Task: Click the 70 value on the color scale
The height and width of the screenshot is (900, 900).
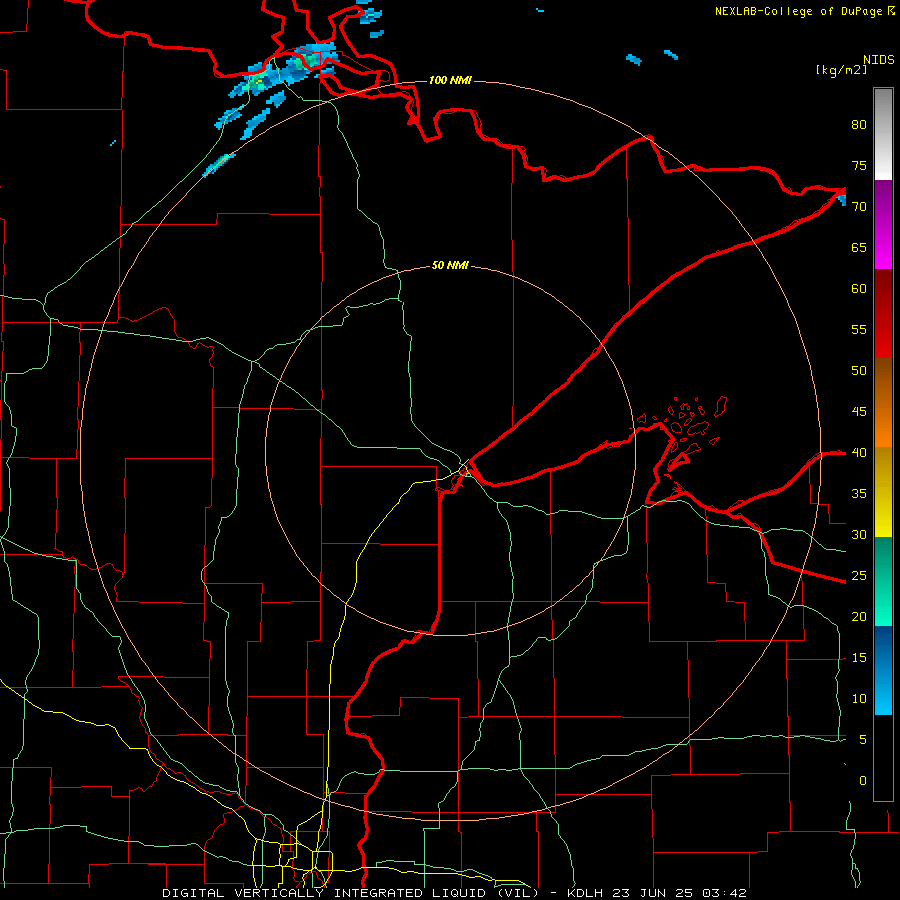Action: click(859, 207)
